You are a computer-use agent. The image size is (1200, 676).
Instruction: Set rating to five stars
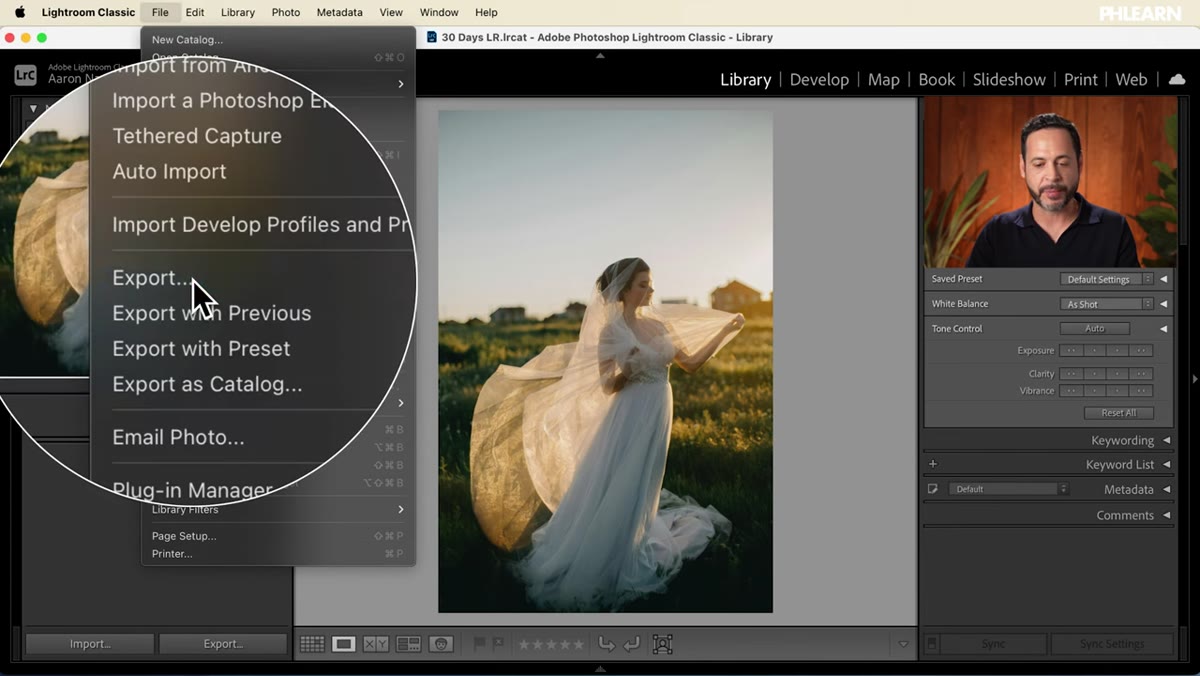click(578, 644)
